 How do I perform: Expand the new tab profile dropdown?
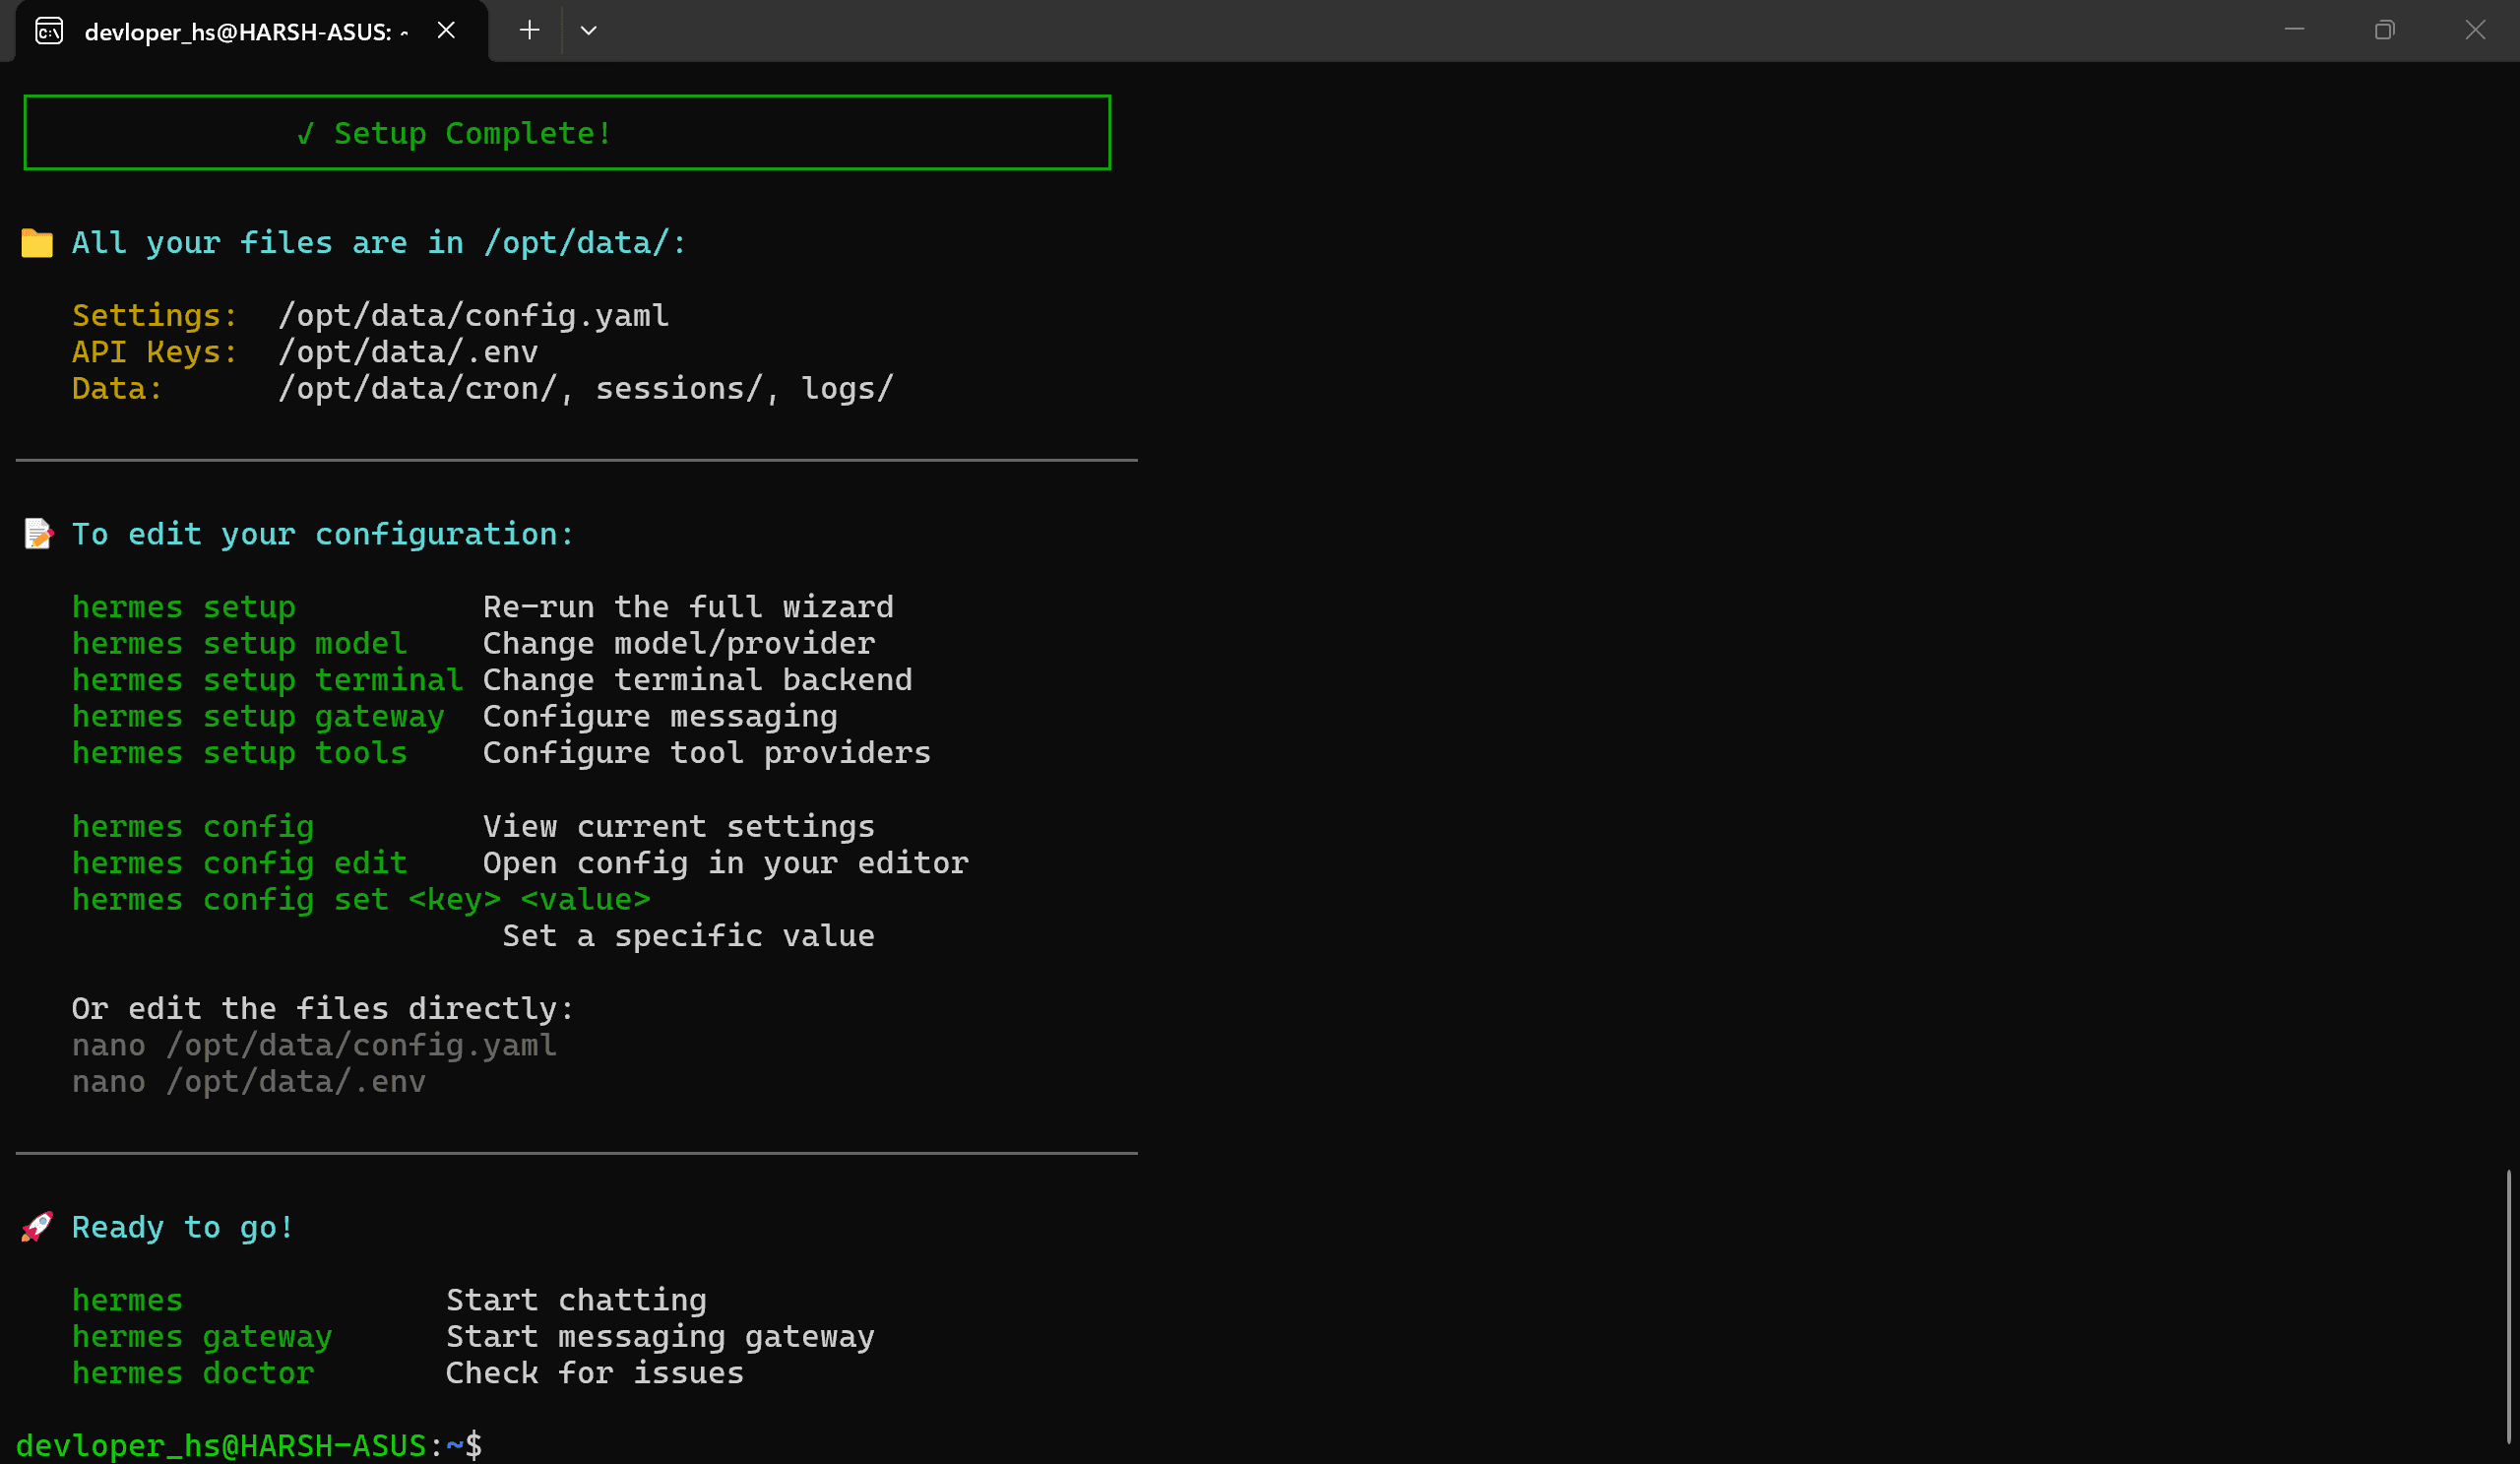(588, 31)
